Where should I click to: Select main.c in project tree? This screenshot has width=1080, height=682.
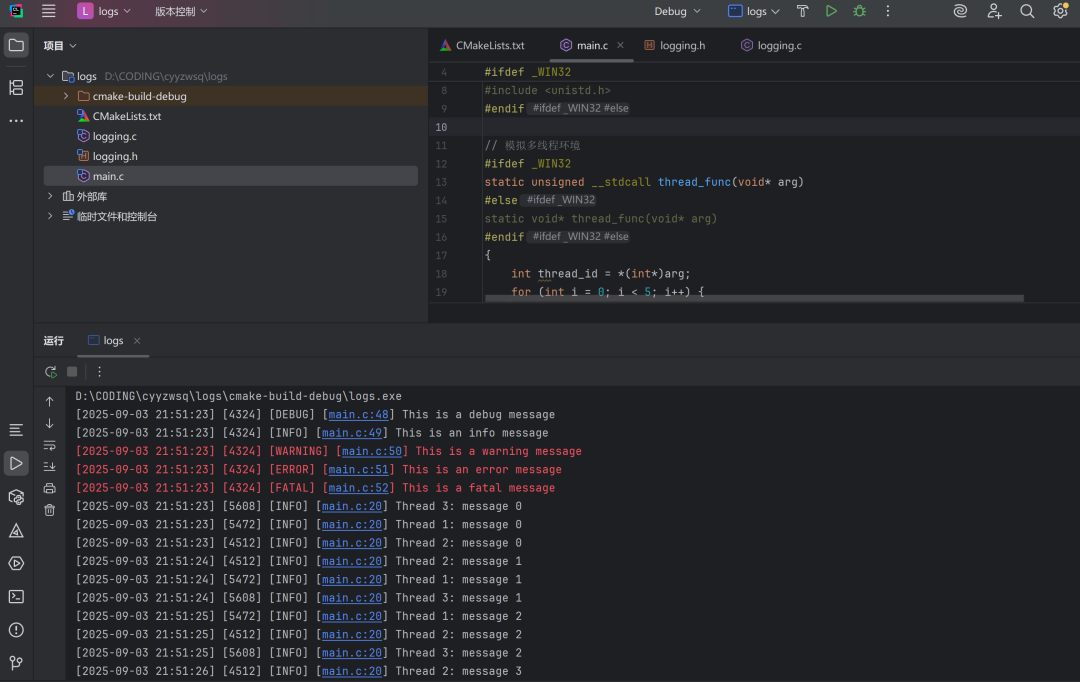click(231, 176)
